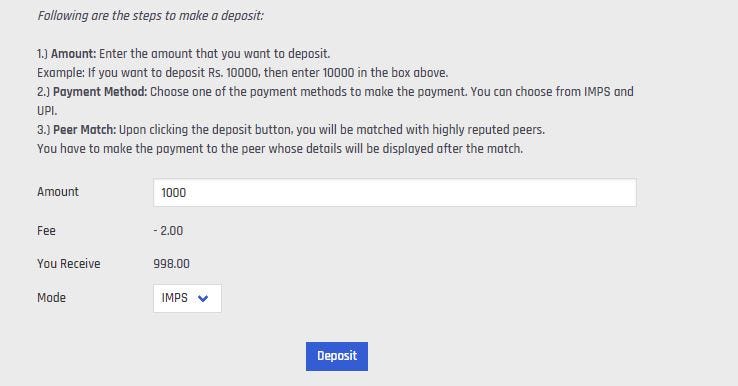738x386 pixels.
Task: Click the blue Deposit button
Action: click(337, 356)
